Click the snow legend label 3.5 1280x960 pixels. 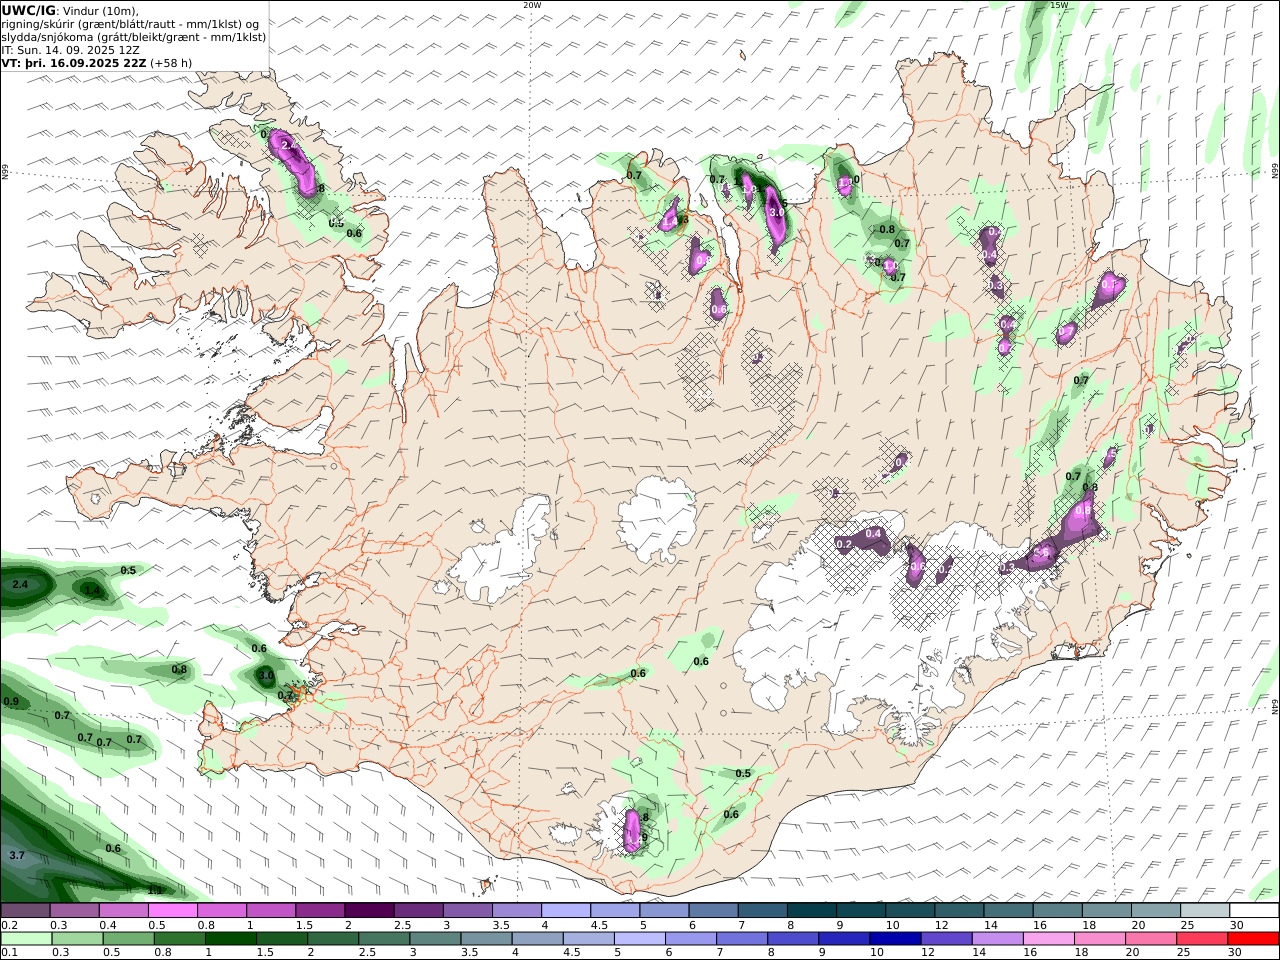[x=501, y=925]
